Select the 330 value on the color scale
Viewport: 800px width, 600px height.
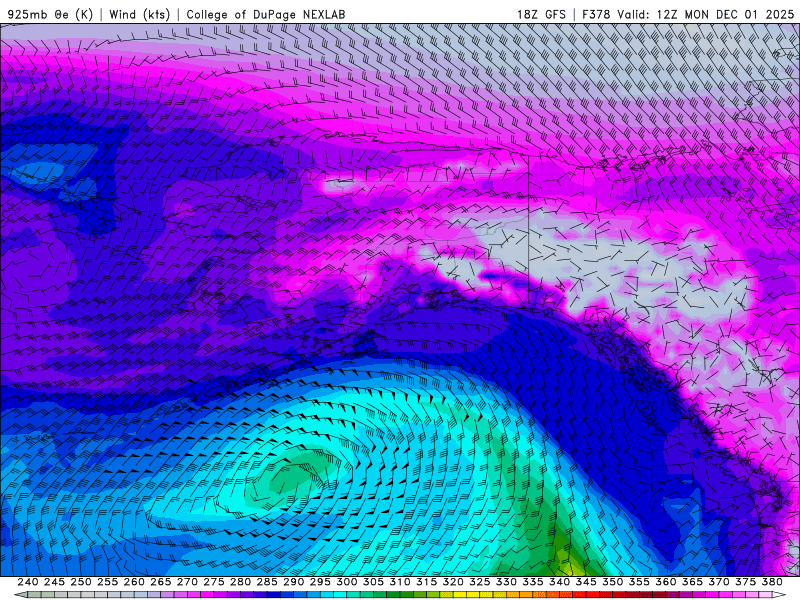point(506,582)
